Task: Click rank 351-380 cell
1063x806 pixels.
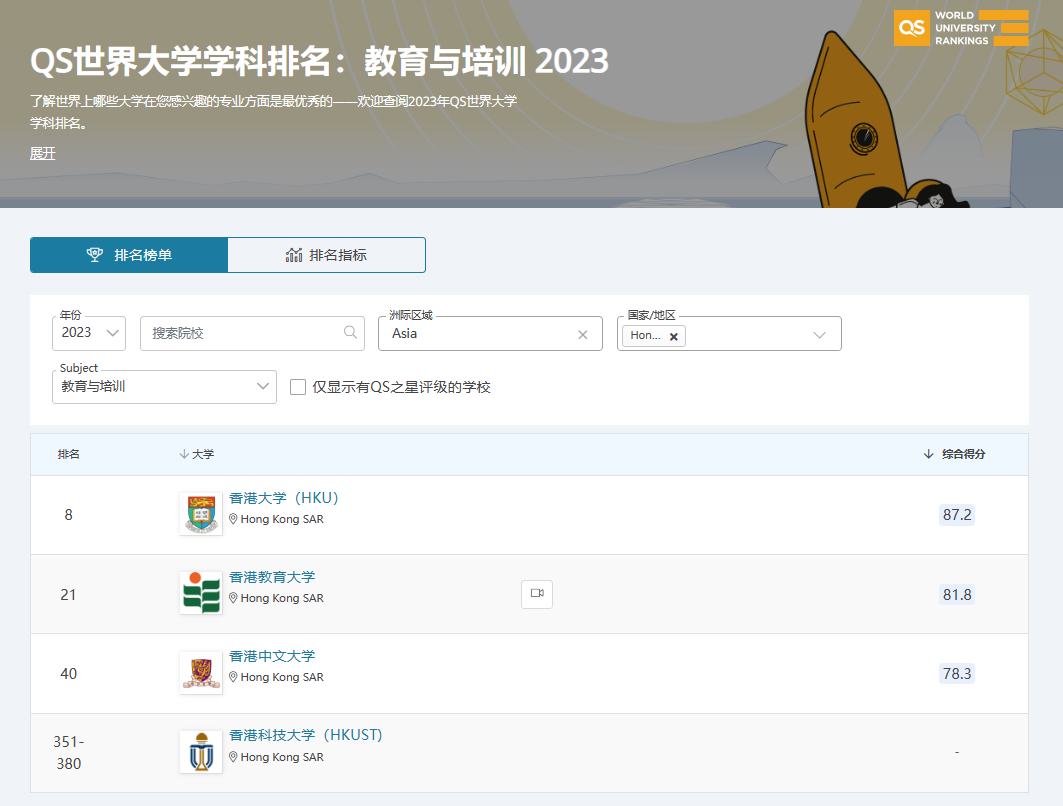Action: click(x=68, y=752)
